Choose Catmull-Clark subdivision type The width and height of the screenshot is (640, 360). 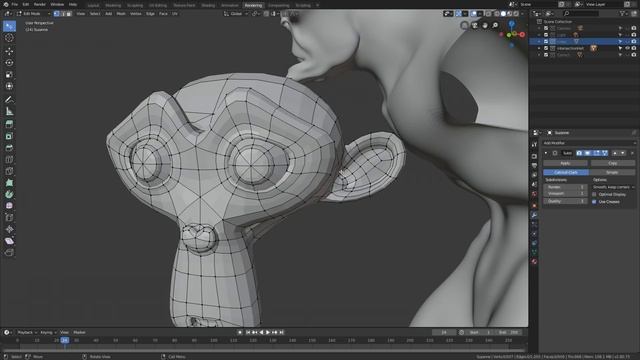(566, 172)
